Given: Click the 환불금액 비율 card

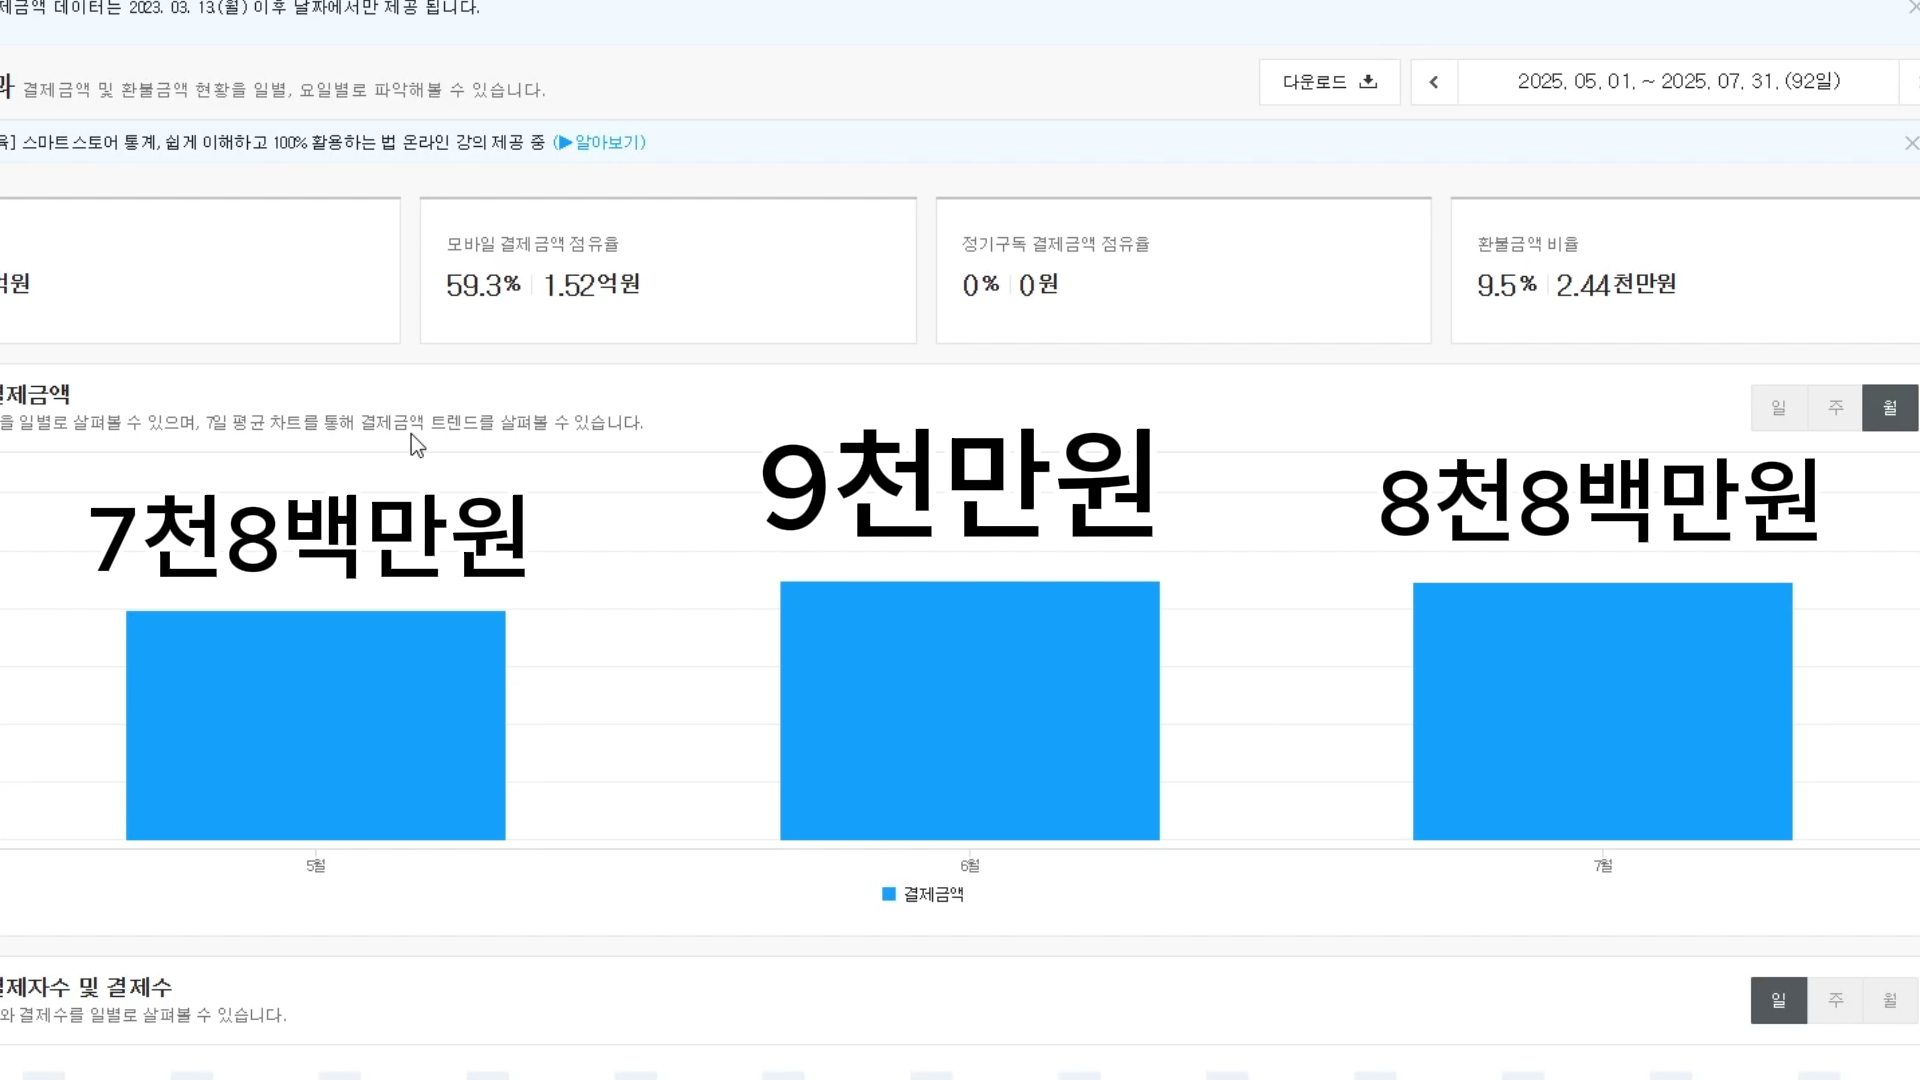Looking at the screenshot, I should click(1684, 271).
